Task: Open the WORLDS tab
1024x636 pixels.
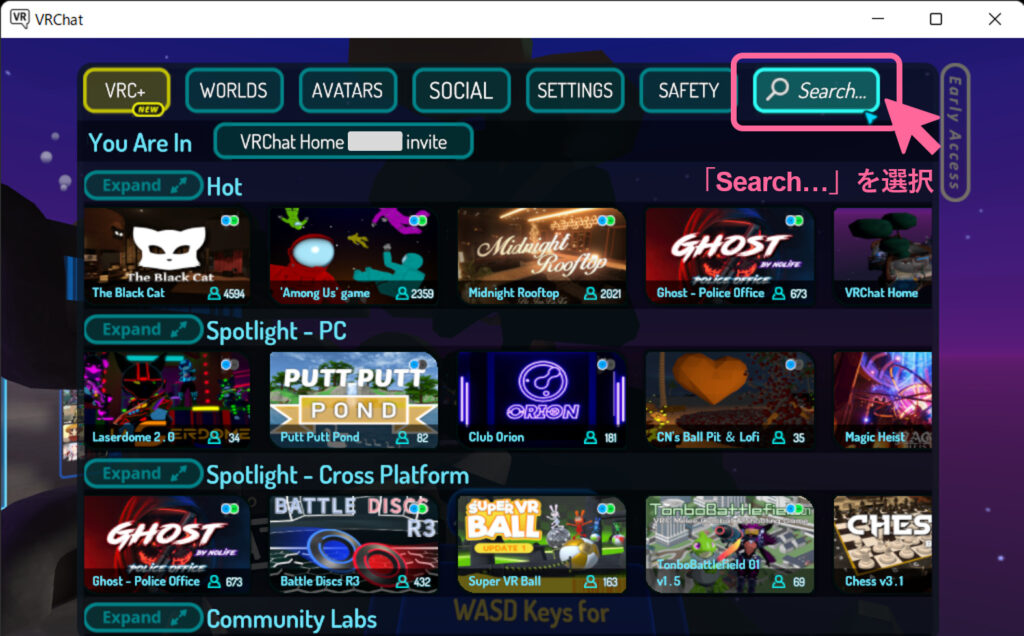Action: click(x=234, y=90)
